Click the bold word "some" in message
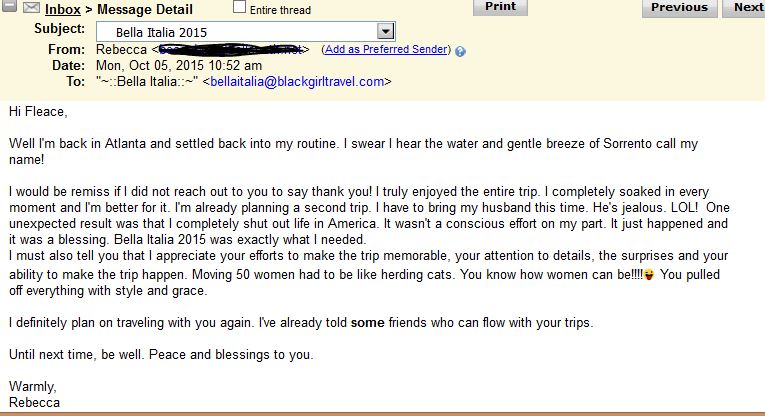 coord(367,323)
